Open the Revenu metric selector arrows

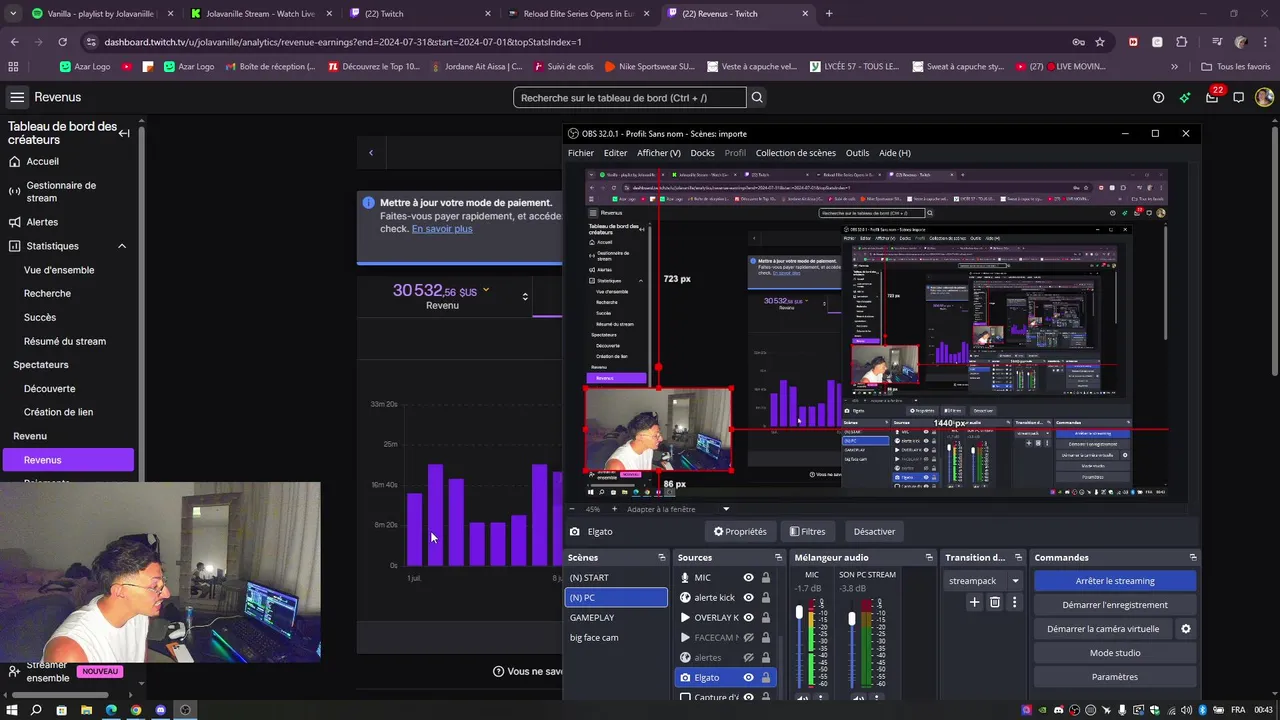[x=525, y=296]
